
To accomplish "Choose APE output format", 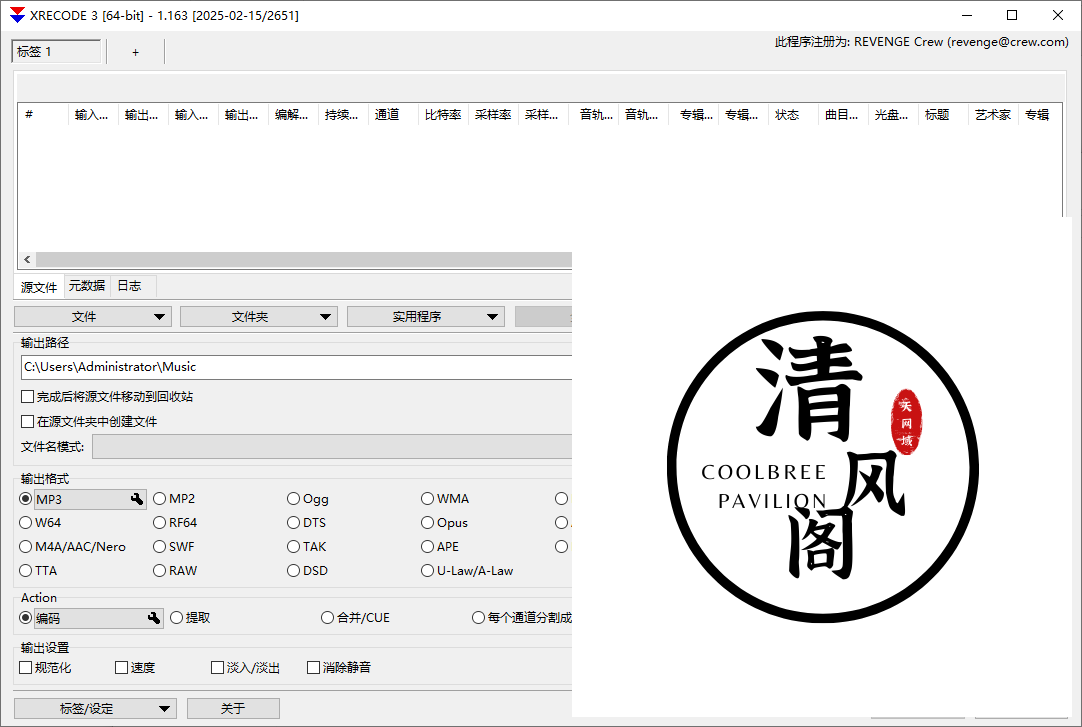I will (x=427, y=546).
